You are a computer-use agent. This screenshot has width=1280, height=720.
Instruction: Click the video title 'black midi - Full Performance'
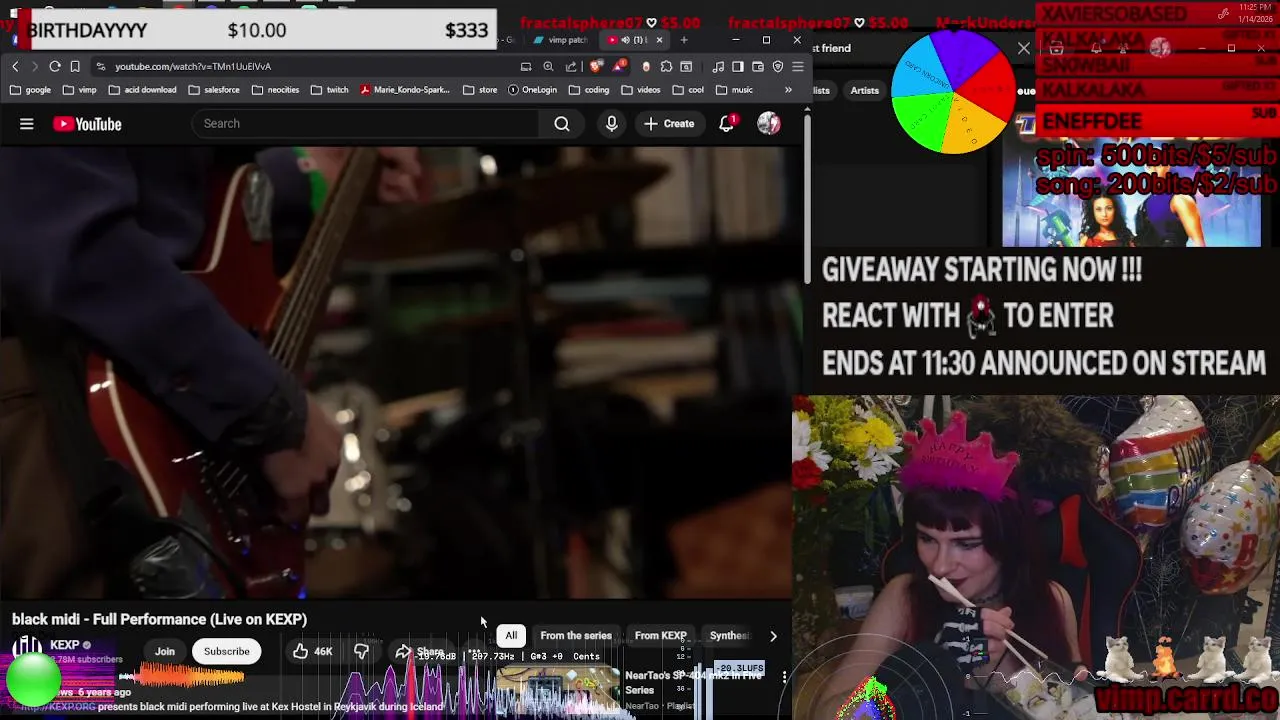click(159, 620)
